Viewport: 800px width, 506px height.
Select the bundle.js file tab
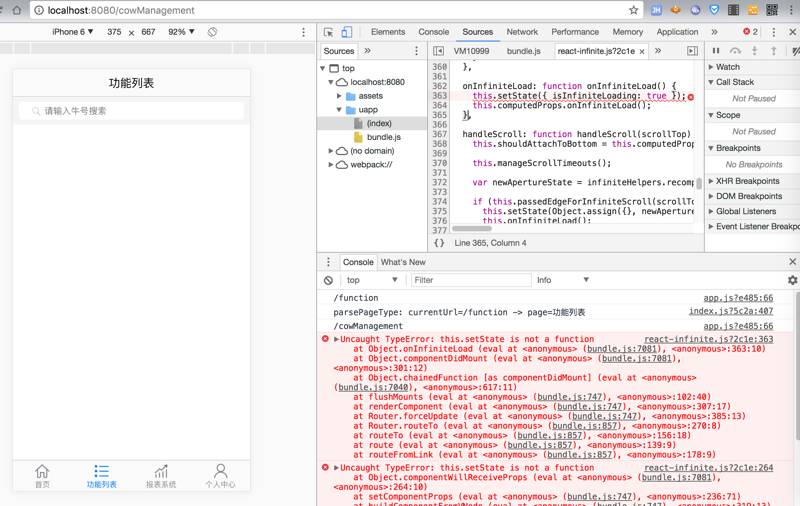point(523,51)
